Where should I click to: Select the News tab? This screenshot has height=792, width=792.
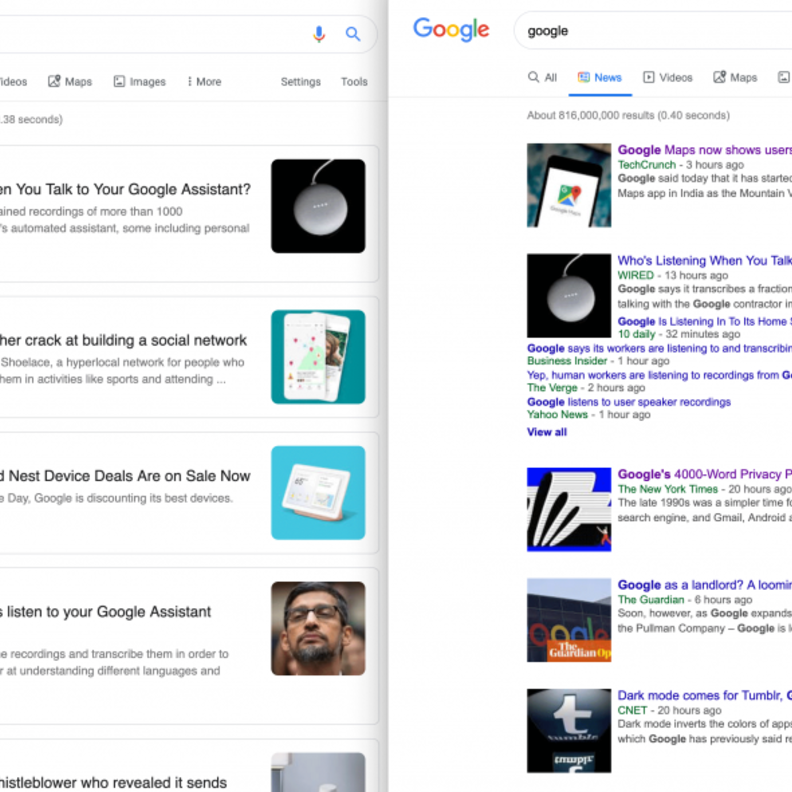point(599,78)
